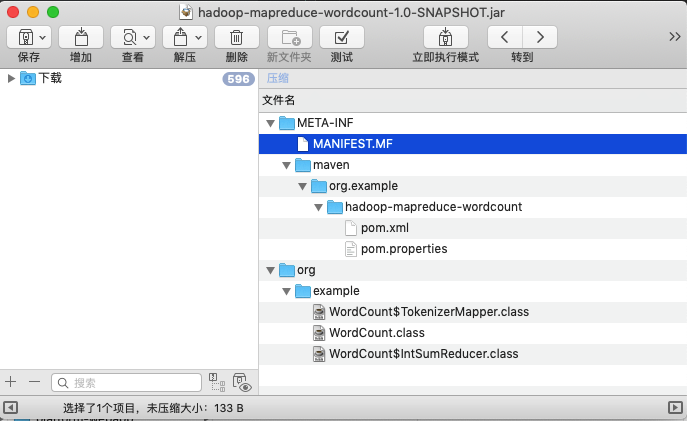Add a sidebar location with plus button

pos(11,382)
